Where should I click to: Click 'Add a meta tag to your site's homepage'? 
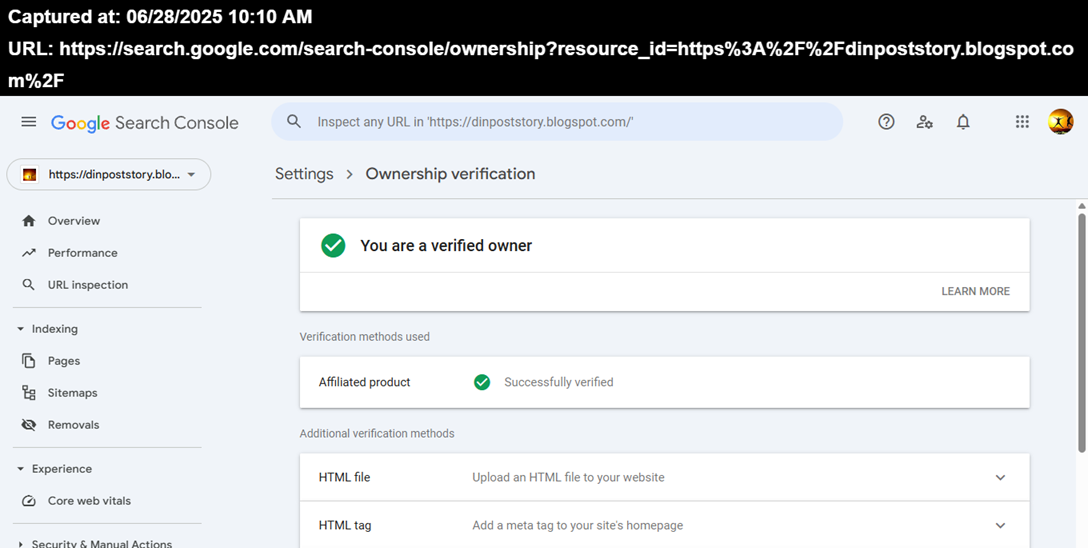(577, 525)
